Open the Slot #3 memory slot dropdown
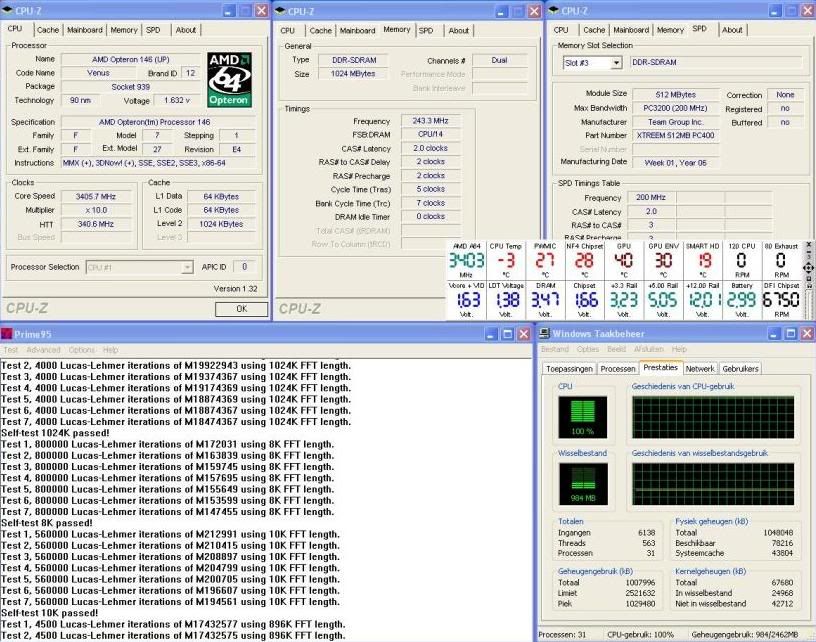816x642 pixels. click(617, 63)
